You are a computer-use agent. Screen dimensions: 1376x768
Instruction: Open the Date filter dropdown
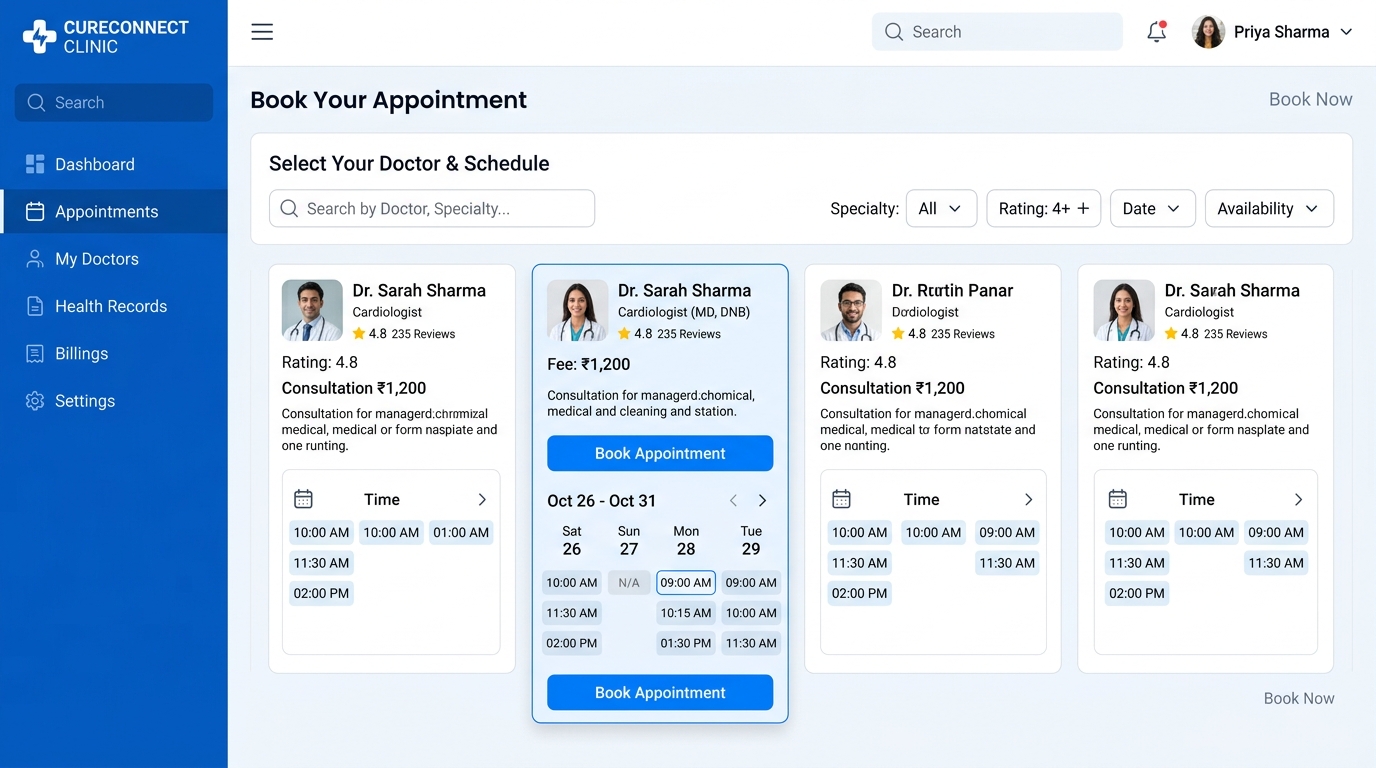(1152, 208)
